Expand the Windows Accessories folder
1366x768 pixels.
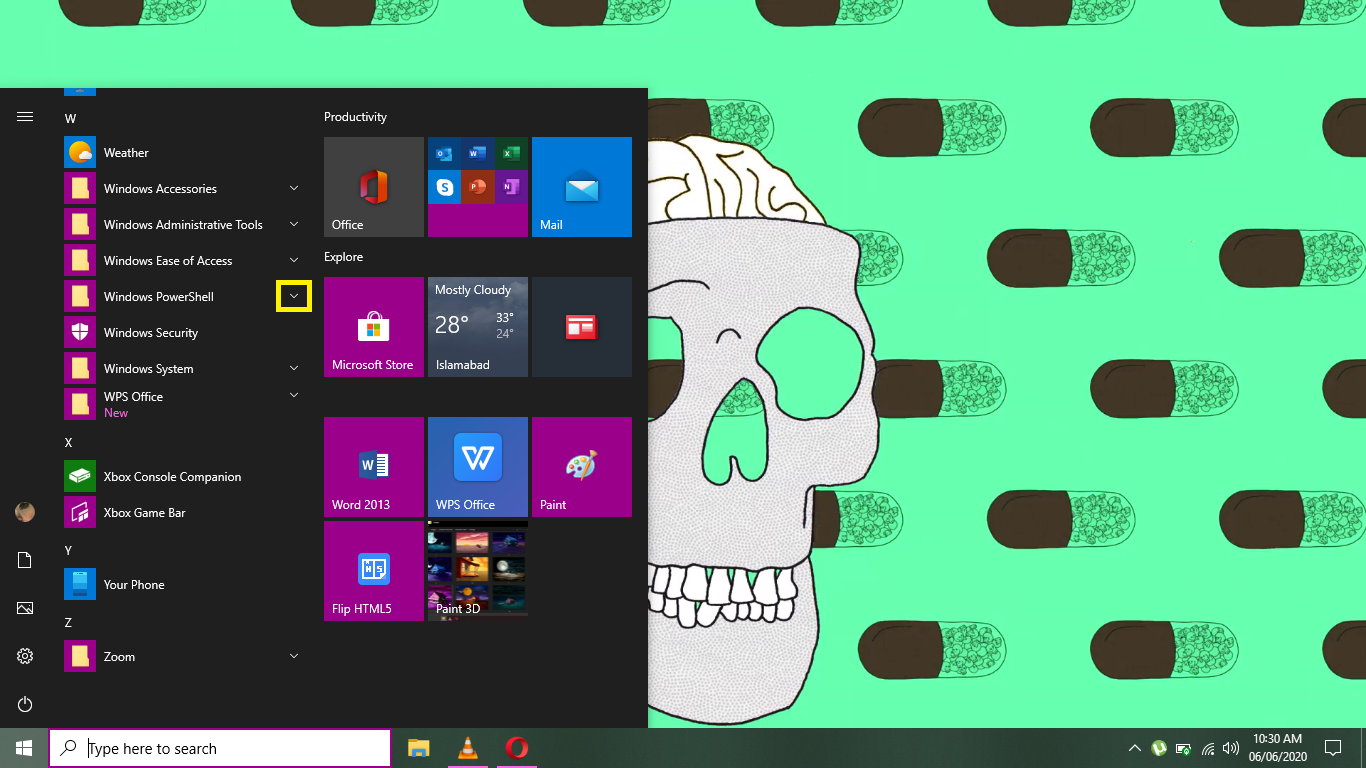[x=293, y=188]
